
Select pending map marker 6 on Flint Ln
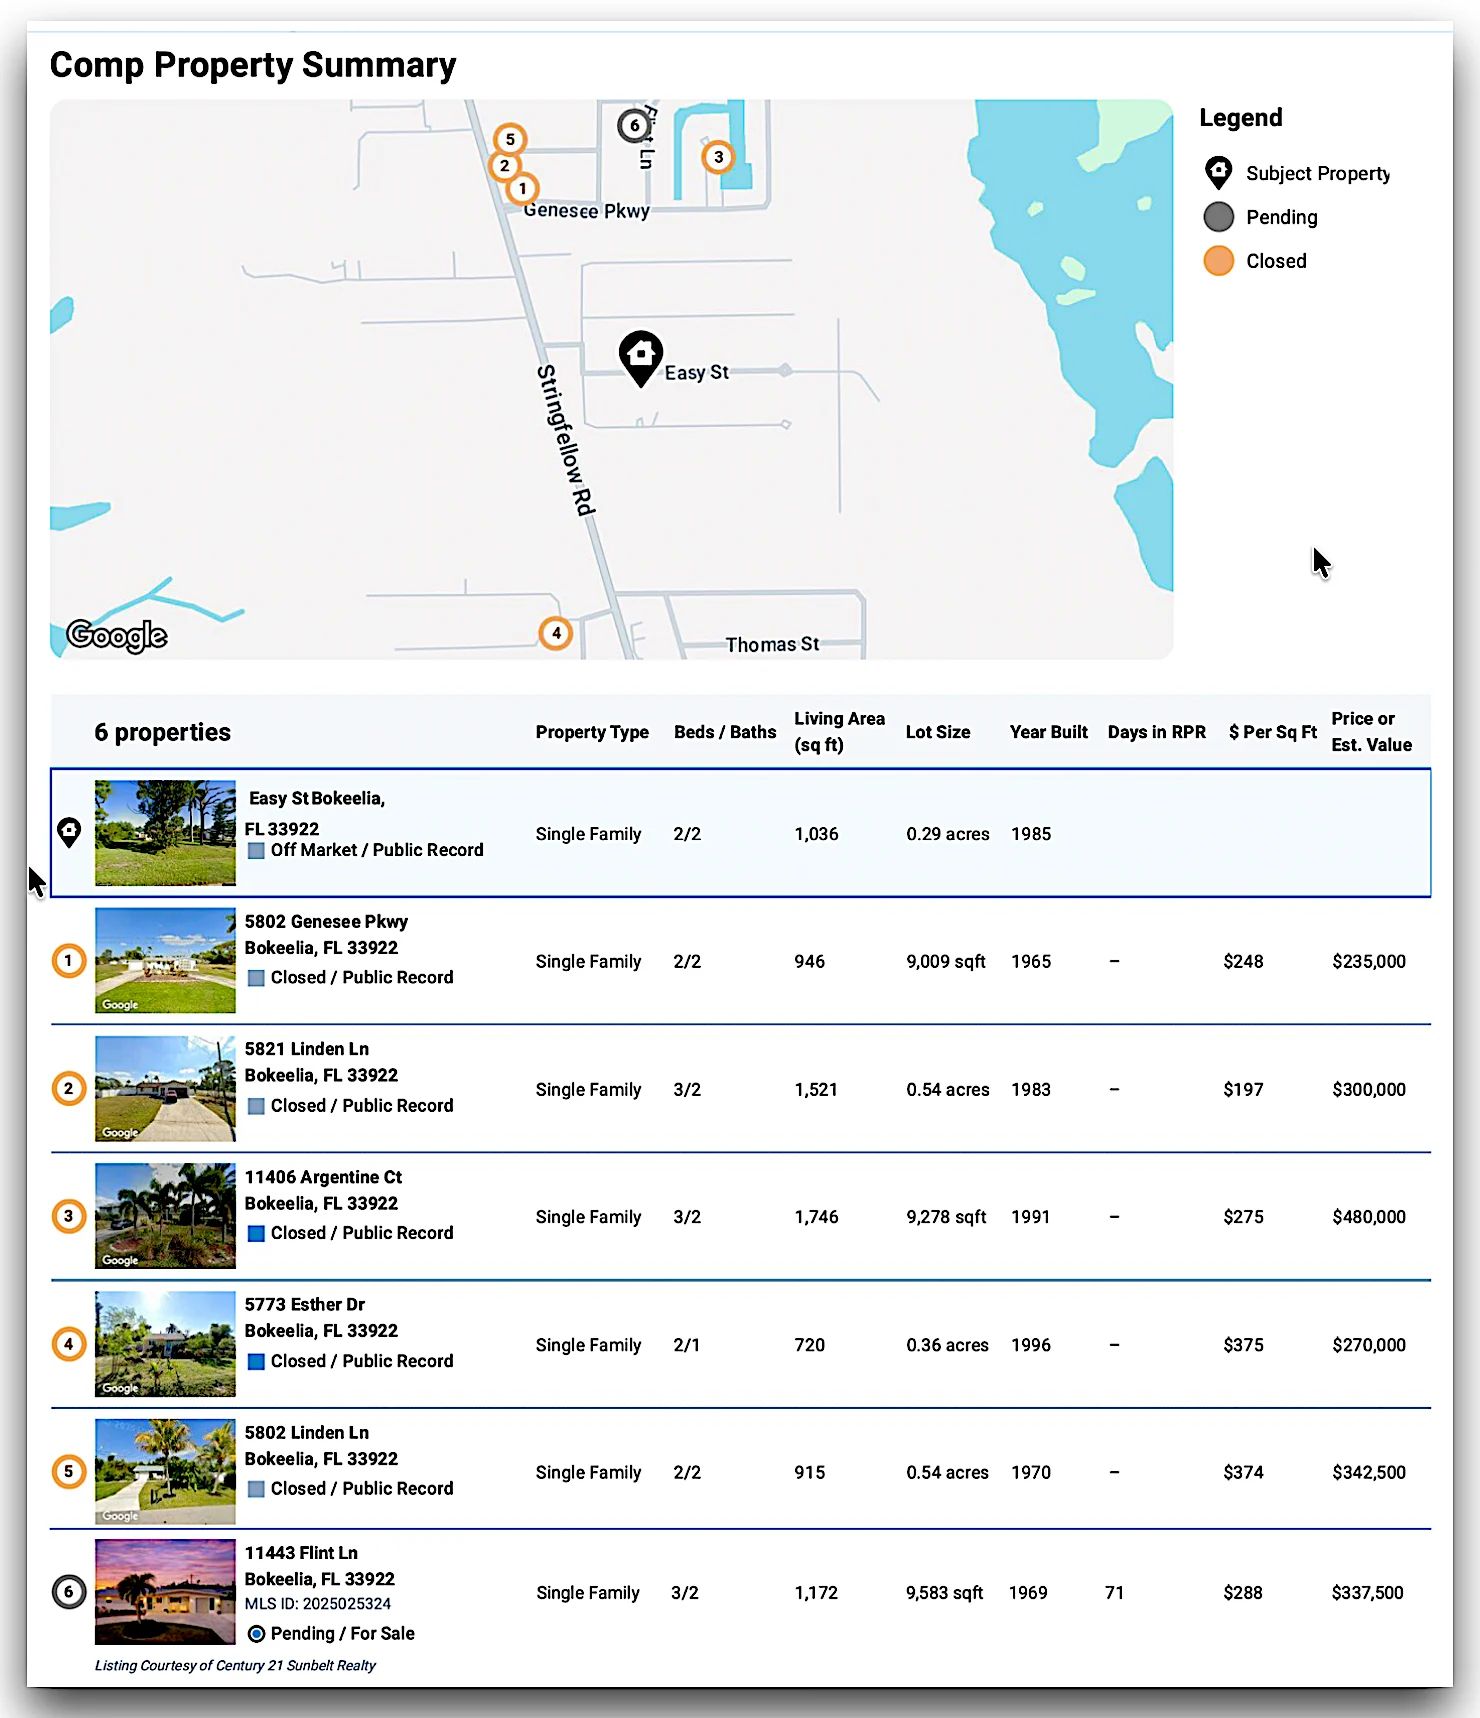click(x=633, y=126)
